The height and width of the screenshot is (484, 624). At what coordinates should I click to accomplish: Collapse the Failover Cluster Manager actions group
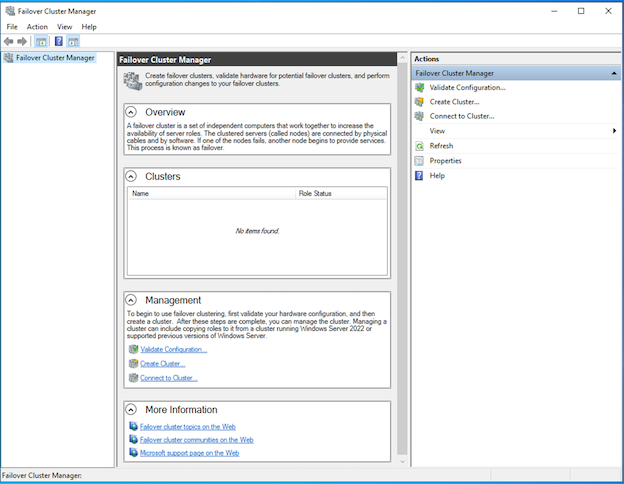pos(614,73)
